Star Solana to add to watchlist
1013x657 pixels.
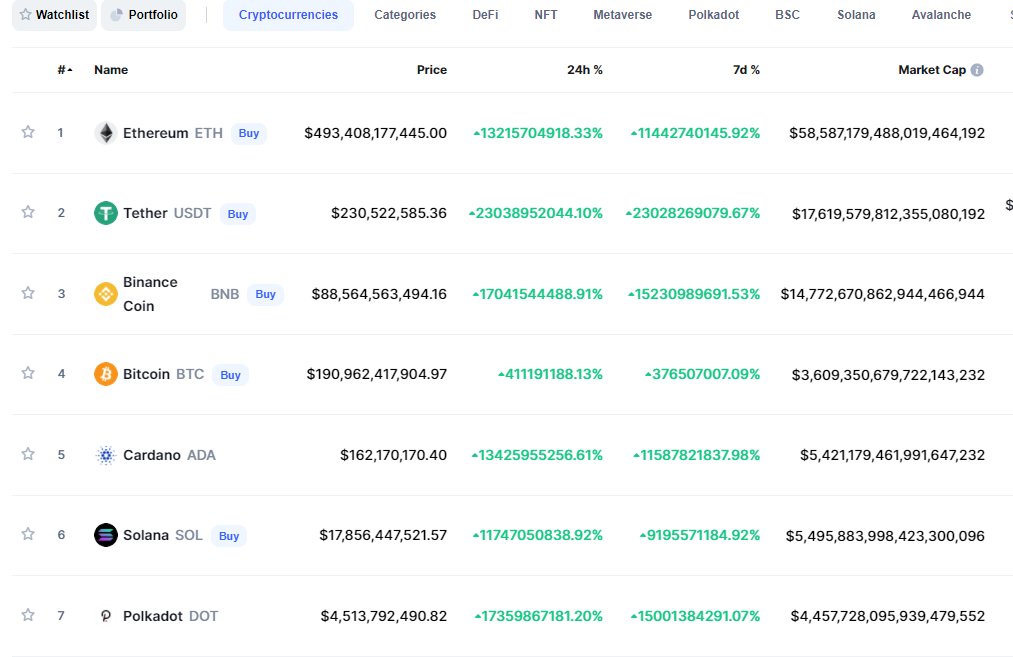click(28, 534)
